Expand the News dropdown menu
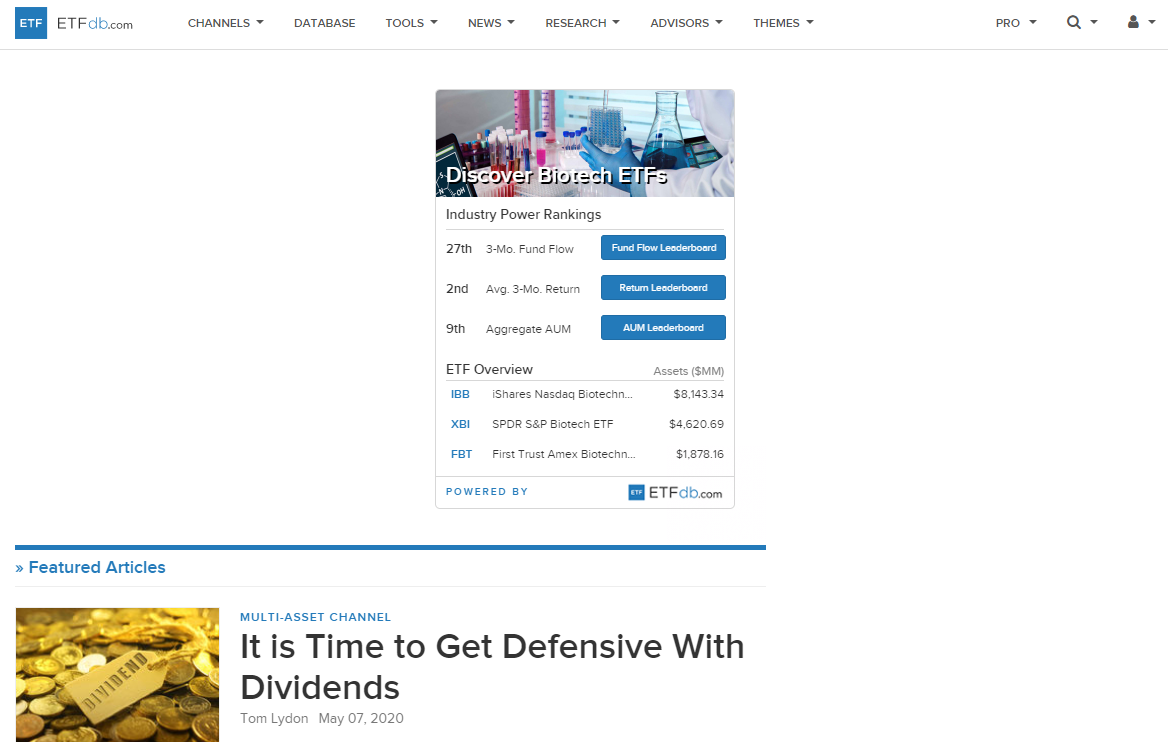 pos(491,23)
